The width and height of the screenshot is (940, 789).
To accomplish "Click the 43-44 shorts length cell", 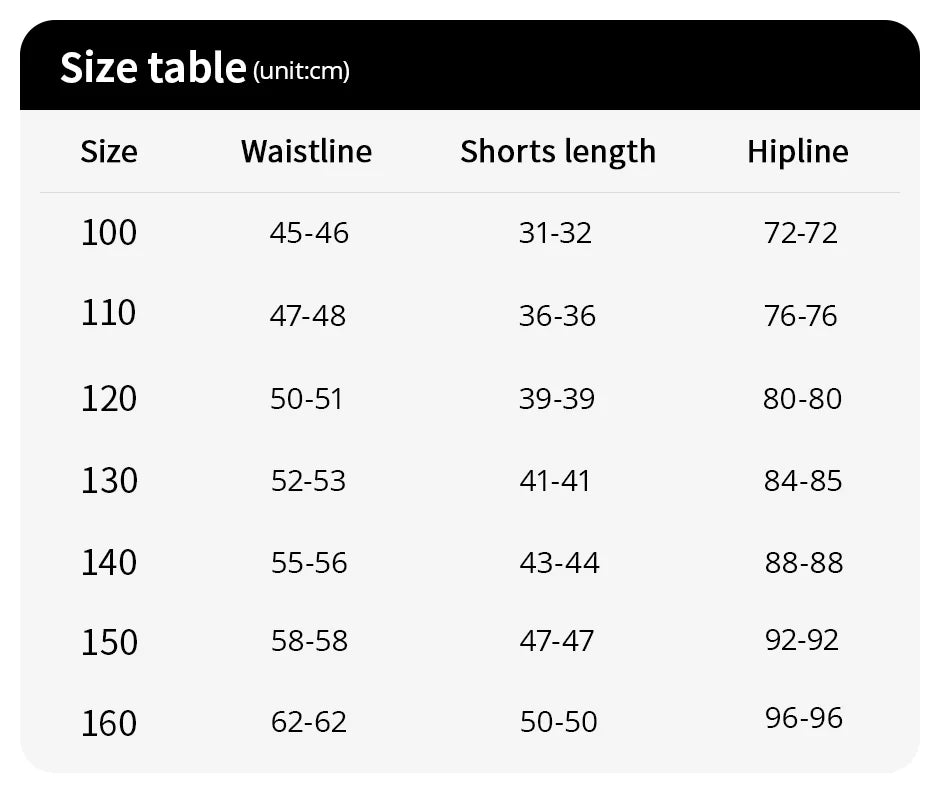I will [559, 563].
